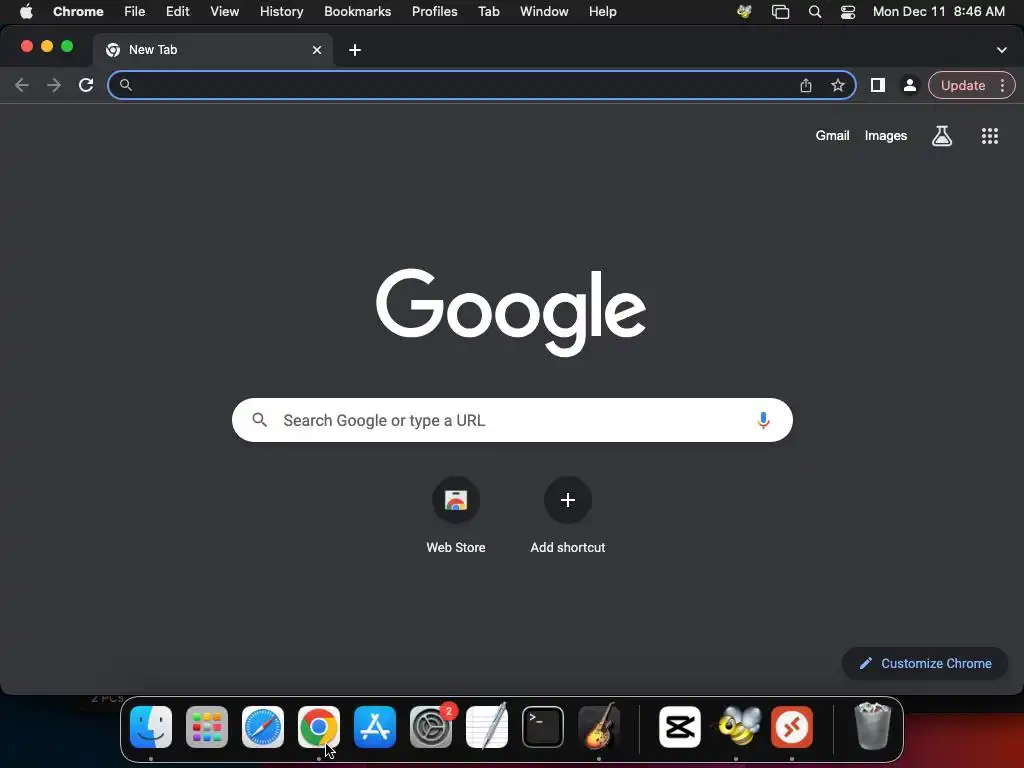Open the Gmail link
This screenshot has height=768, width=1024.
click(x=832, y=136)
